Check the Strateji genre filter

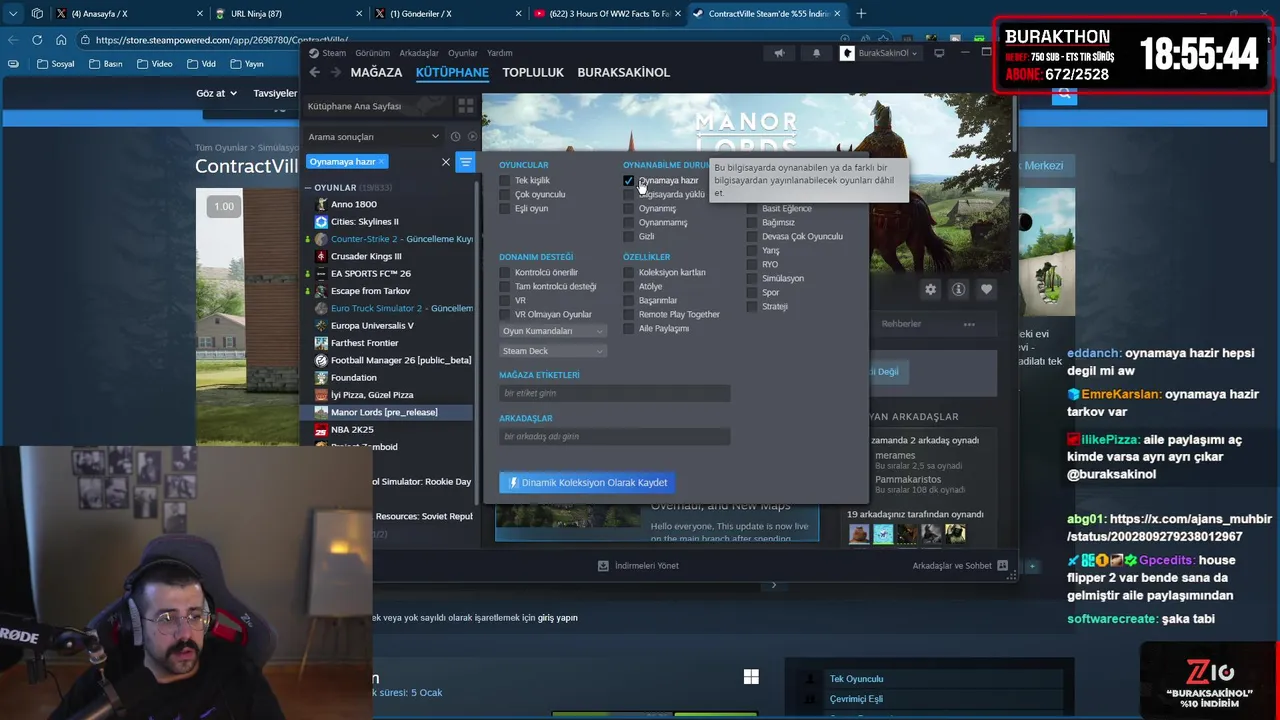pyautogui.click(x=753, y=307)
